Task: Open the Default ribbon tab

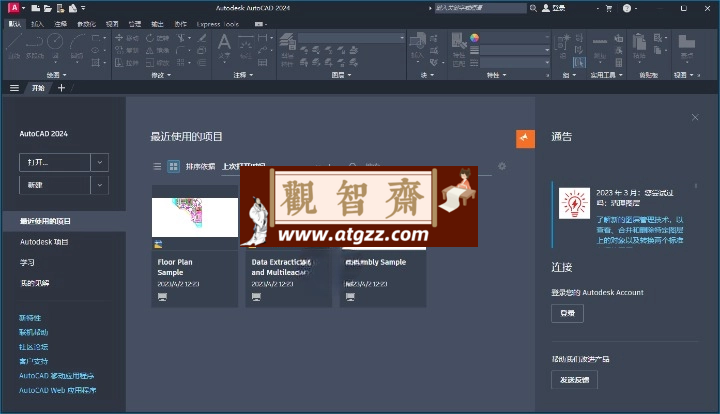Action: click(15, 24)
